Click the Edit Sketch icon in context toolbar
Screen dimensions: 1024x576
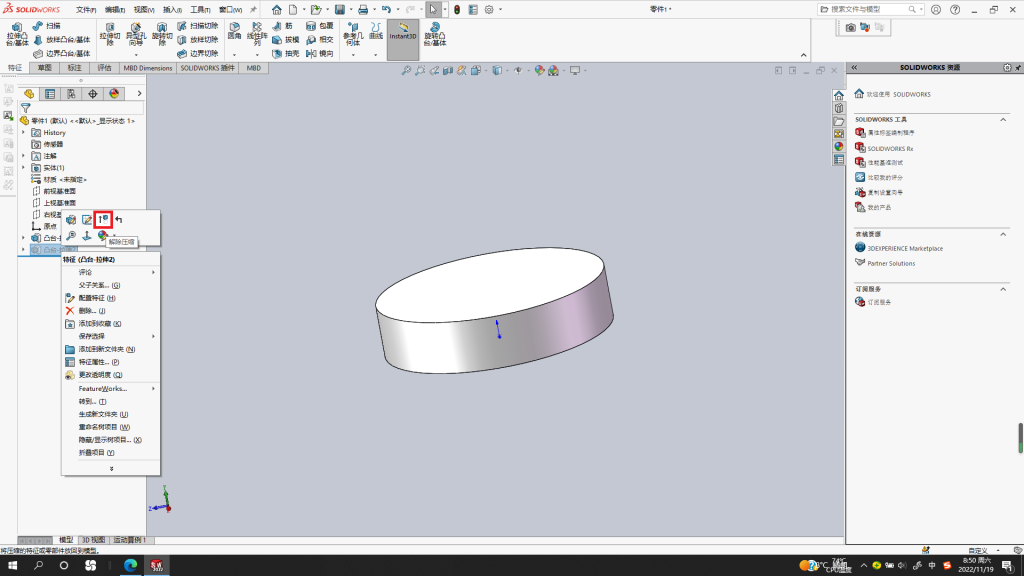(87, 219)
